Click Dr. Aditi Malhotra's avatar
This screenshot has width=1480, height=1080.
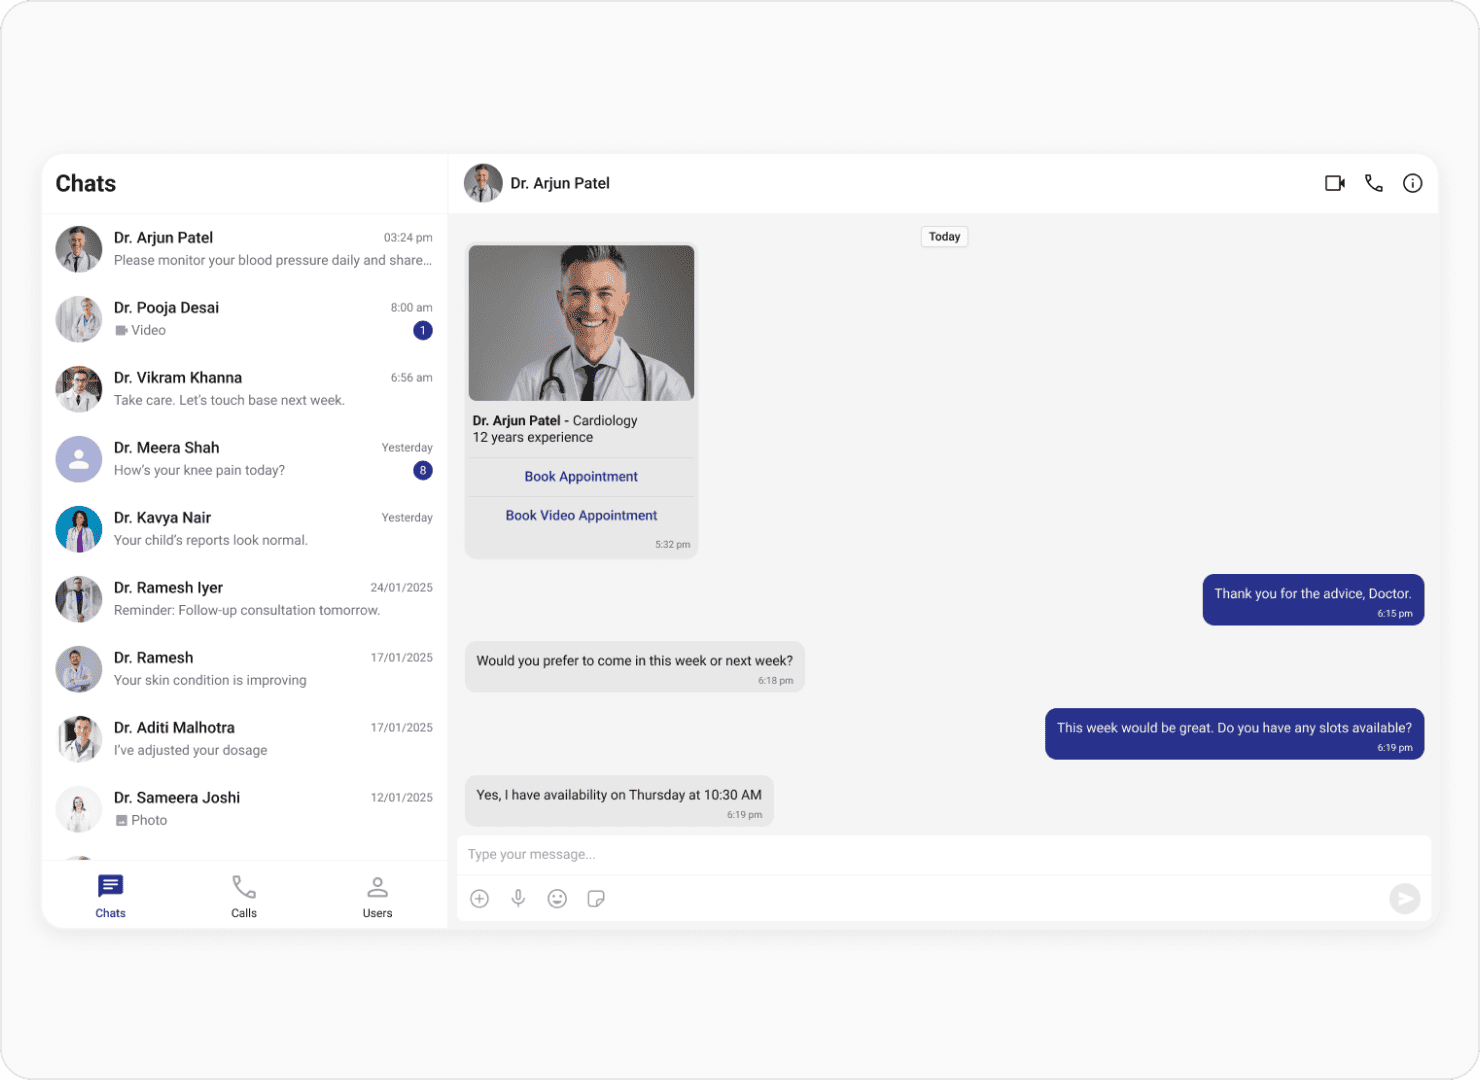coord(79,739)
